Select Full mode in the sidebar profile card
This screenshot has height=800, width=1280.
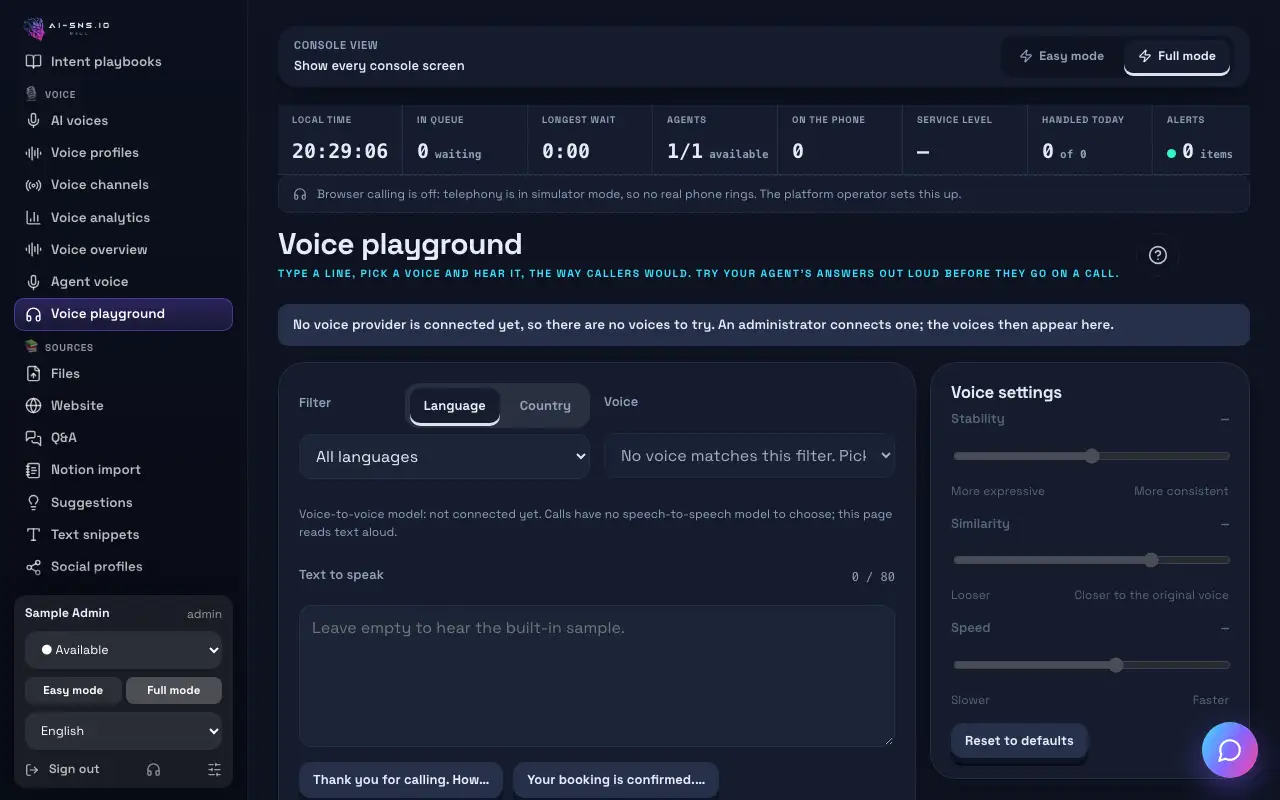(174, 690)
